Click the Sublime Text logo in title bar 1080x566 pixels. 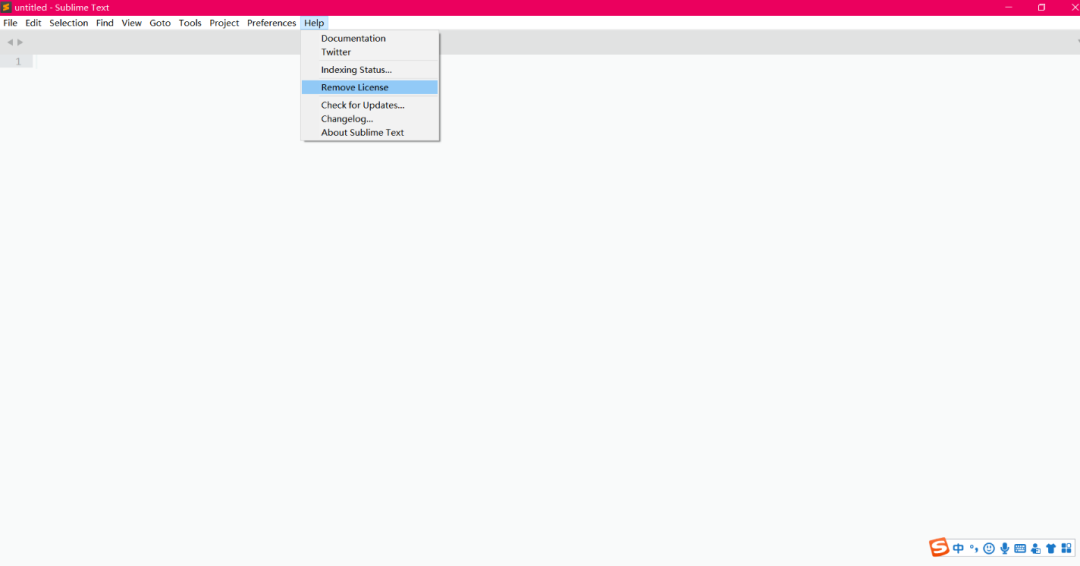(x=6, y=7)
